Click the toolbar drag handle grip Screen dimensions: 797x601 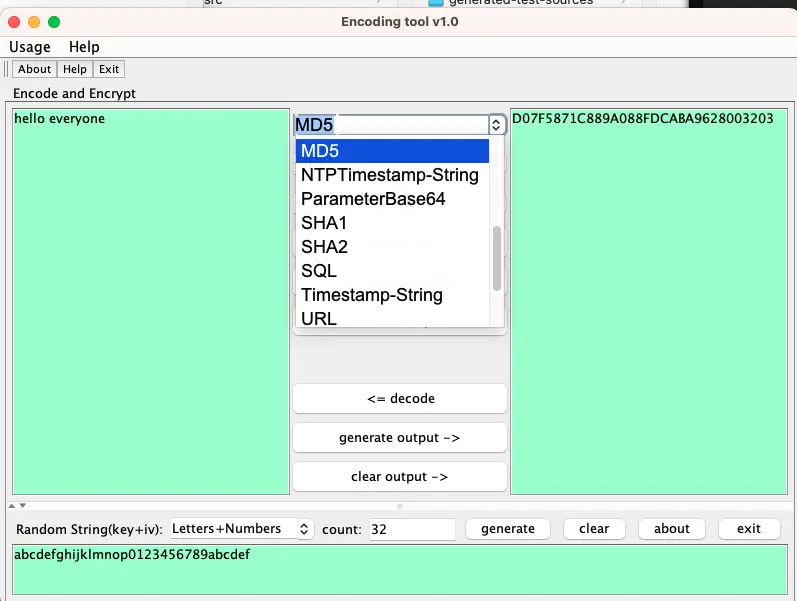(6, 69)
